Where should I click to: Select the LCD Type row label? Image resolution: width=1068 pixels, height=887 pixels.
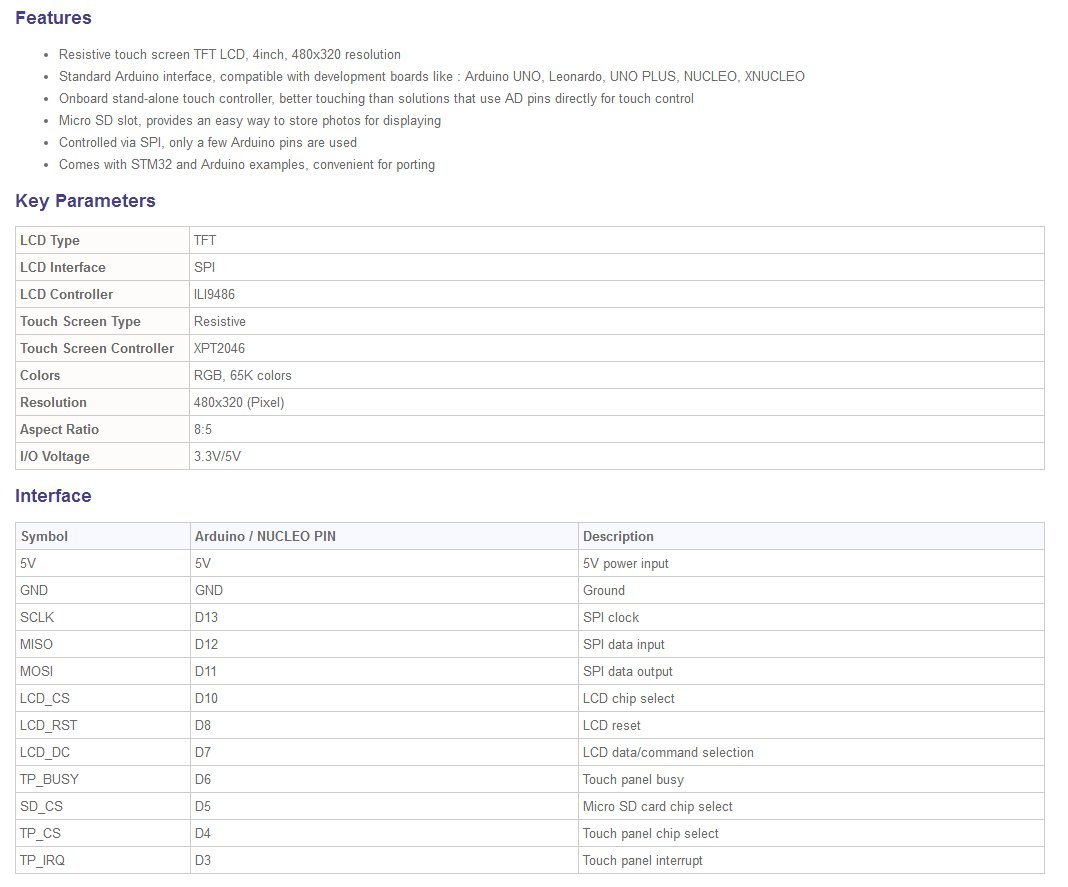tap(50, 240)
